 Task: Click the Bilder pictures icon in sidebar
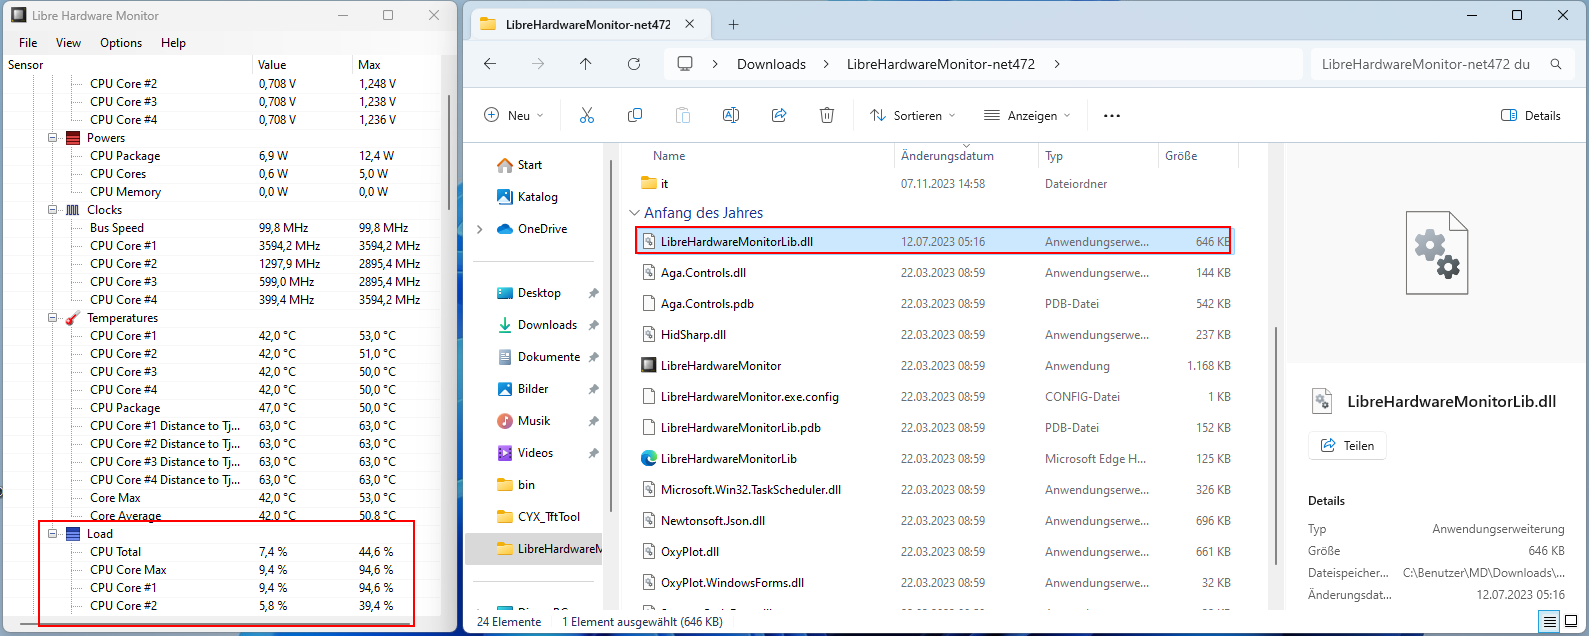tap(505, 389)
